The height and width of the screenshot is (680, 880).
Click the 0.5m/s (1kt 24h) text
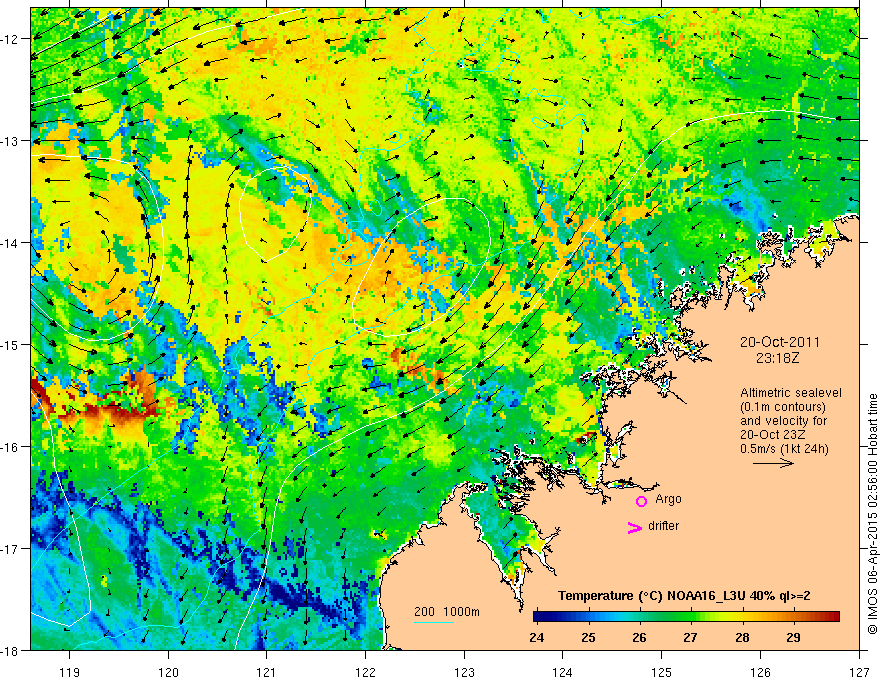tap(784, 449)
